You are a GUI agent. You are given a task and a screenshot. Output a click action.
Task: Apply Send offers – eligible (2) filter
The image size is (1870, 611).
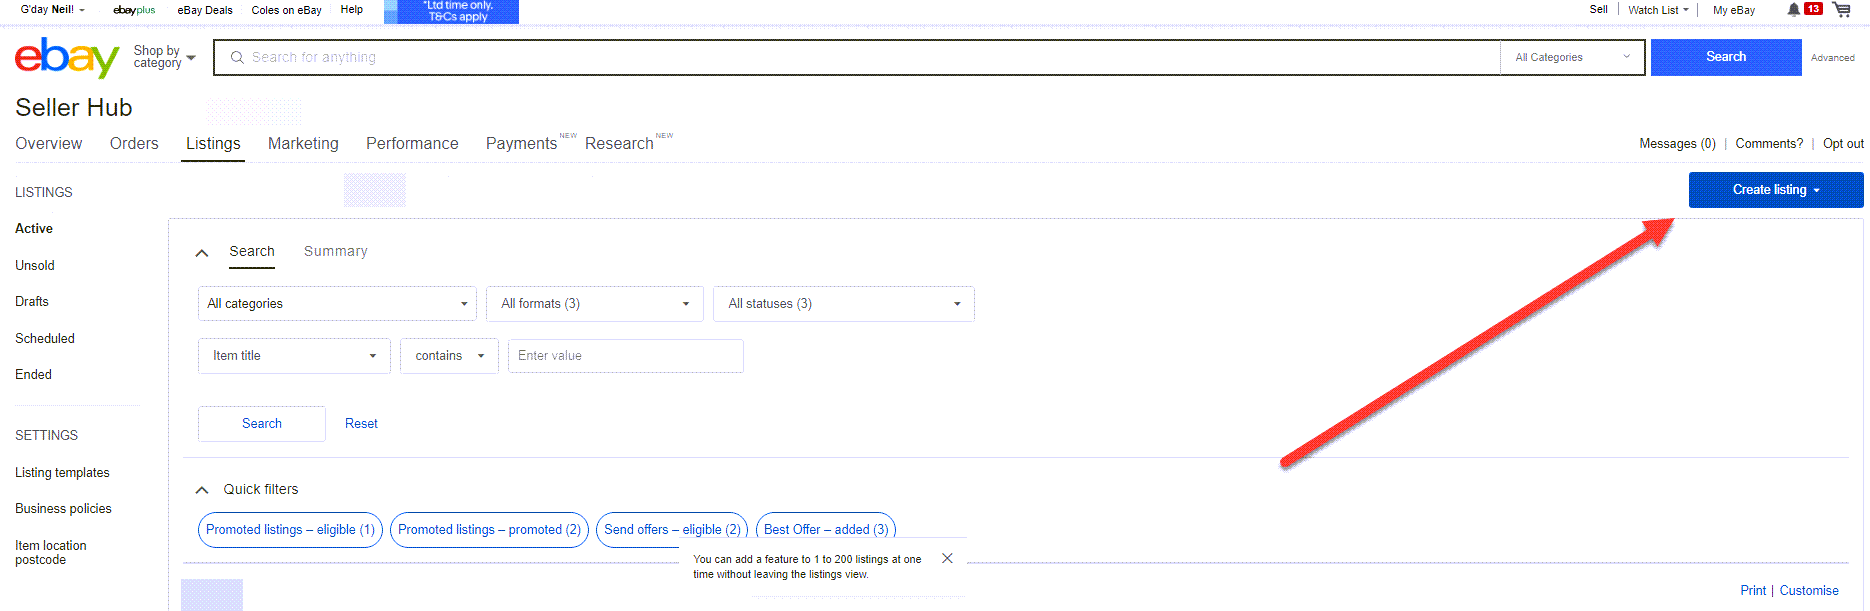672,530
